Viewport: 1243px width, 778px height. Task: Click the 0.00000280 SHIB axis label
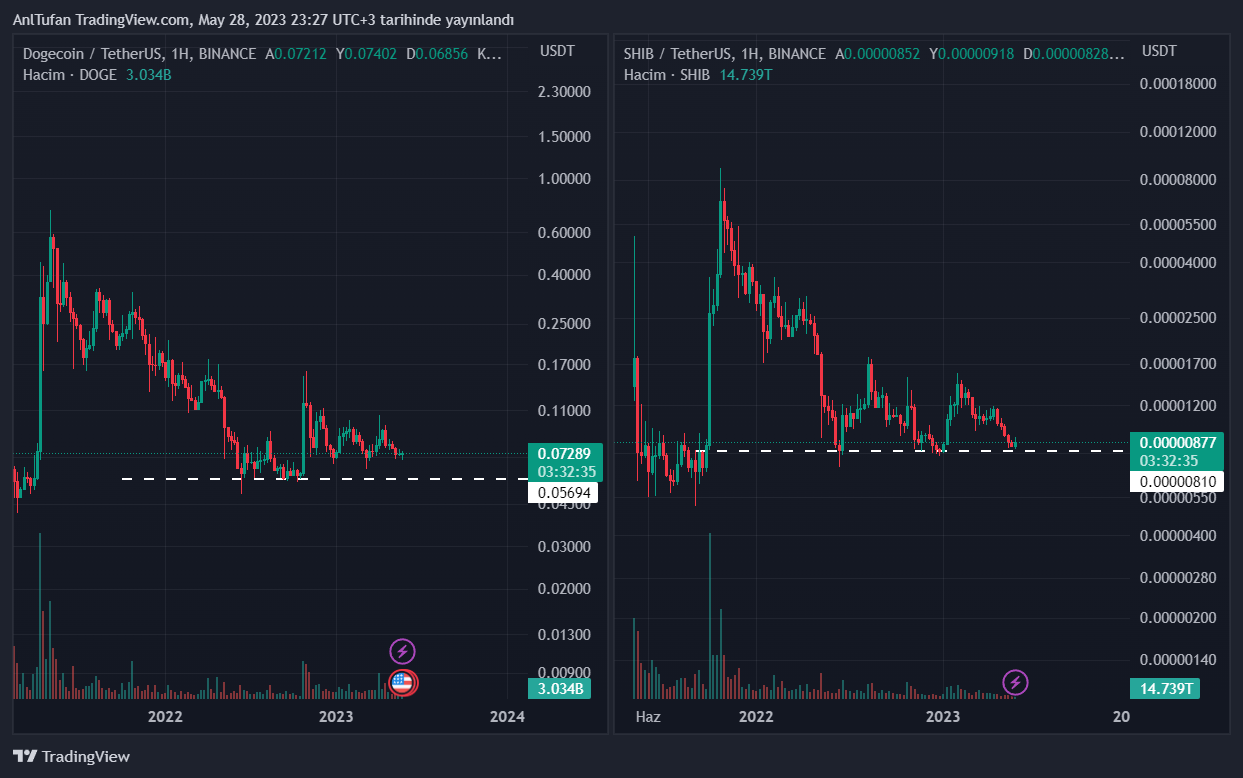point(1178,578)
